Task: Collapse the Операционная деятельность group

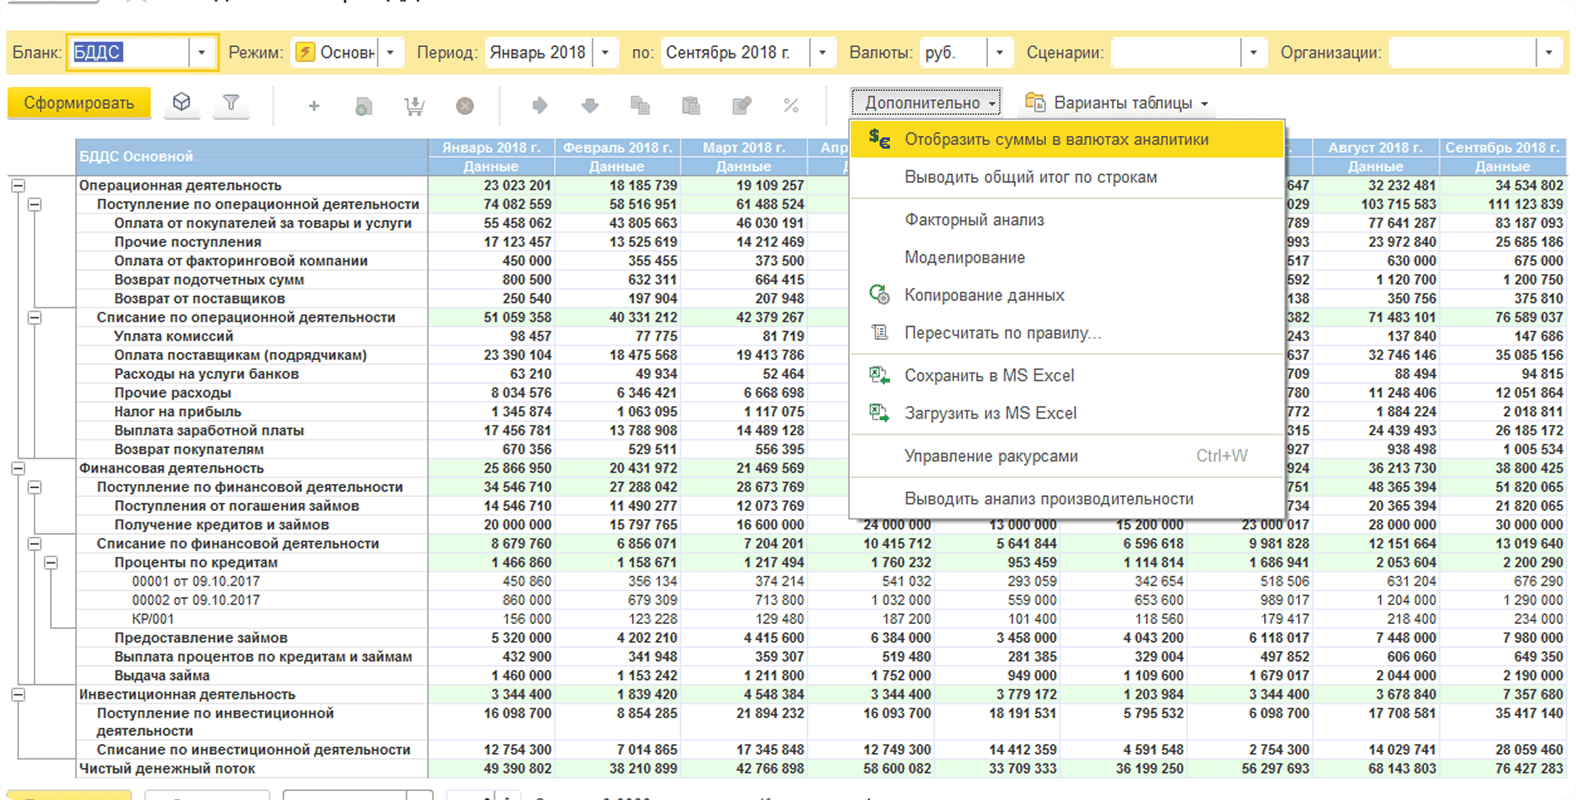Action: pos(18,185)
